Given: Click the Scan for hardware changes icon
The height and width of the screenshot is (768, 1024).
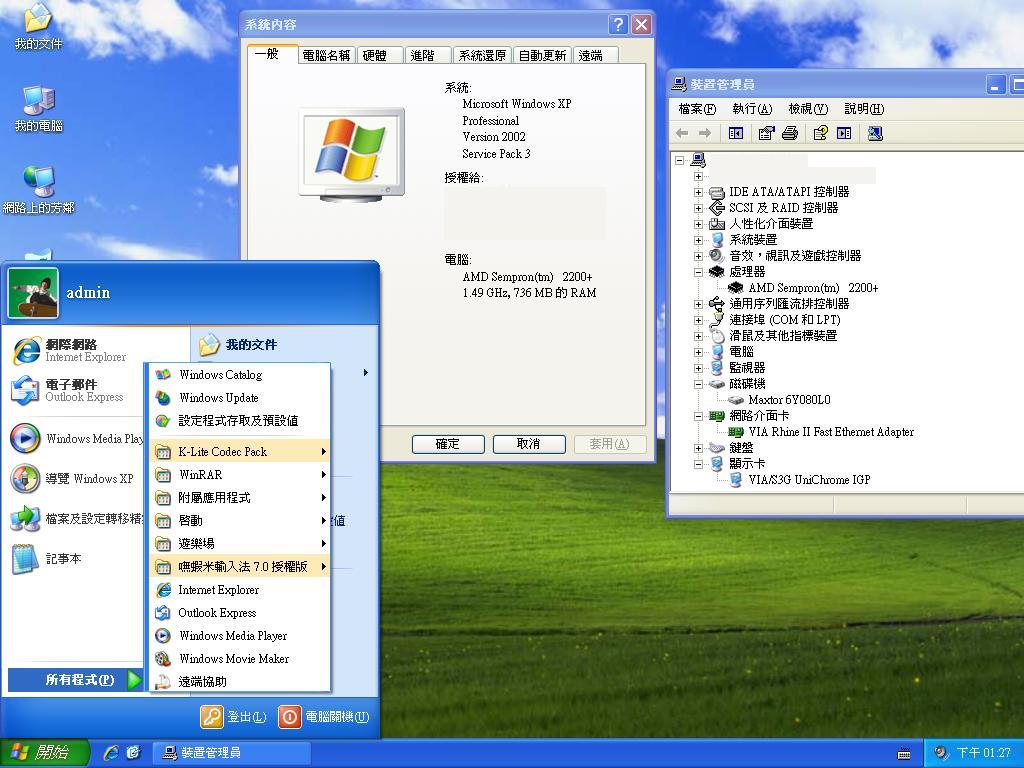Looking at the screenshot, I should point(875,133).
